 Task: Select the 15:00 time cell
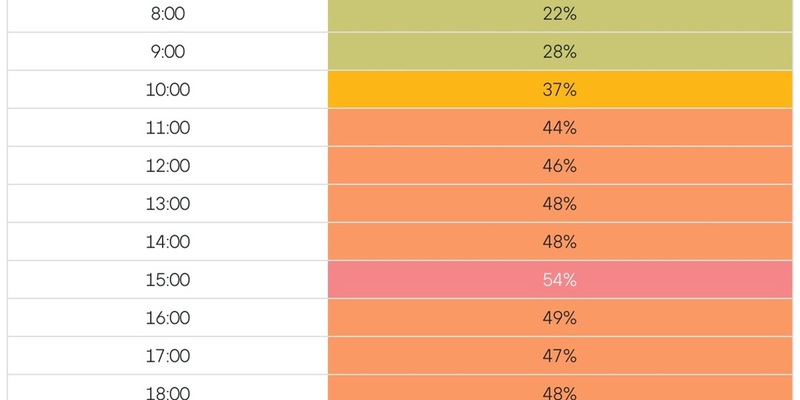(x=167, y=280)
